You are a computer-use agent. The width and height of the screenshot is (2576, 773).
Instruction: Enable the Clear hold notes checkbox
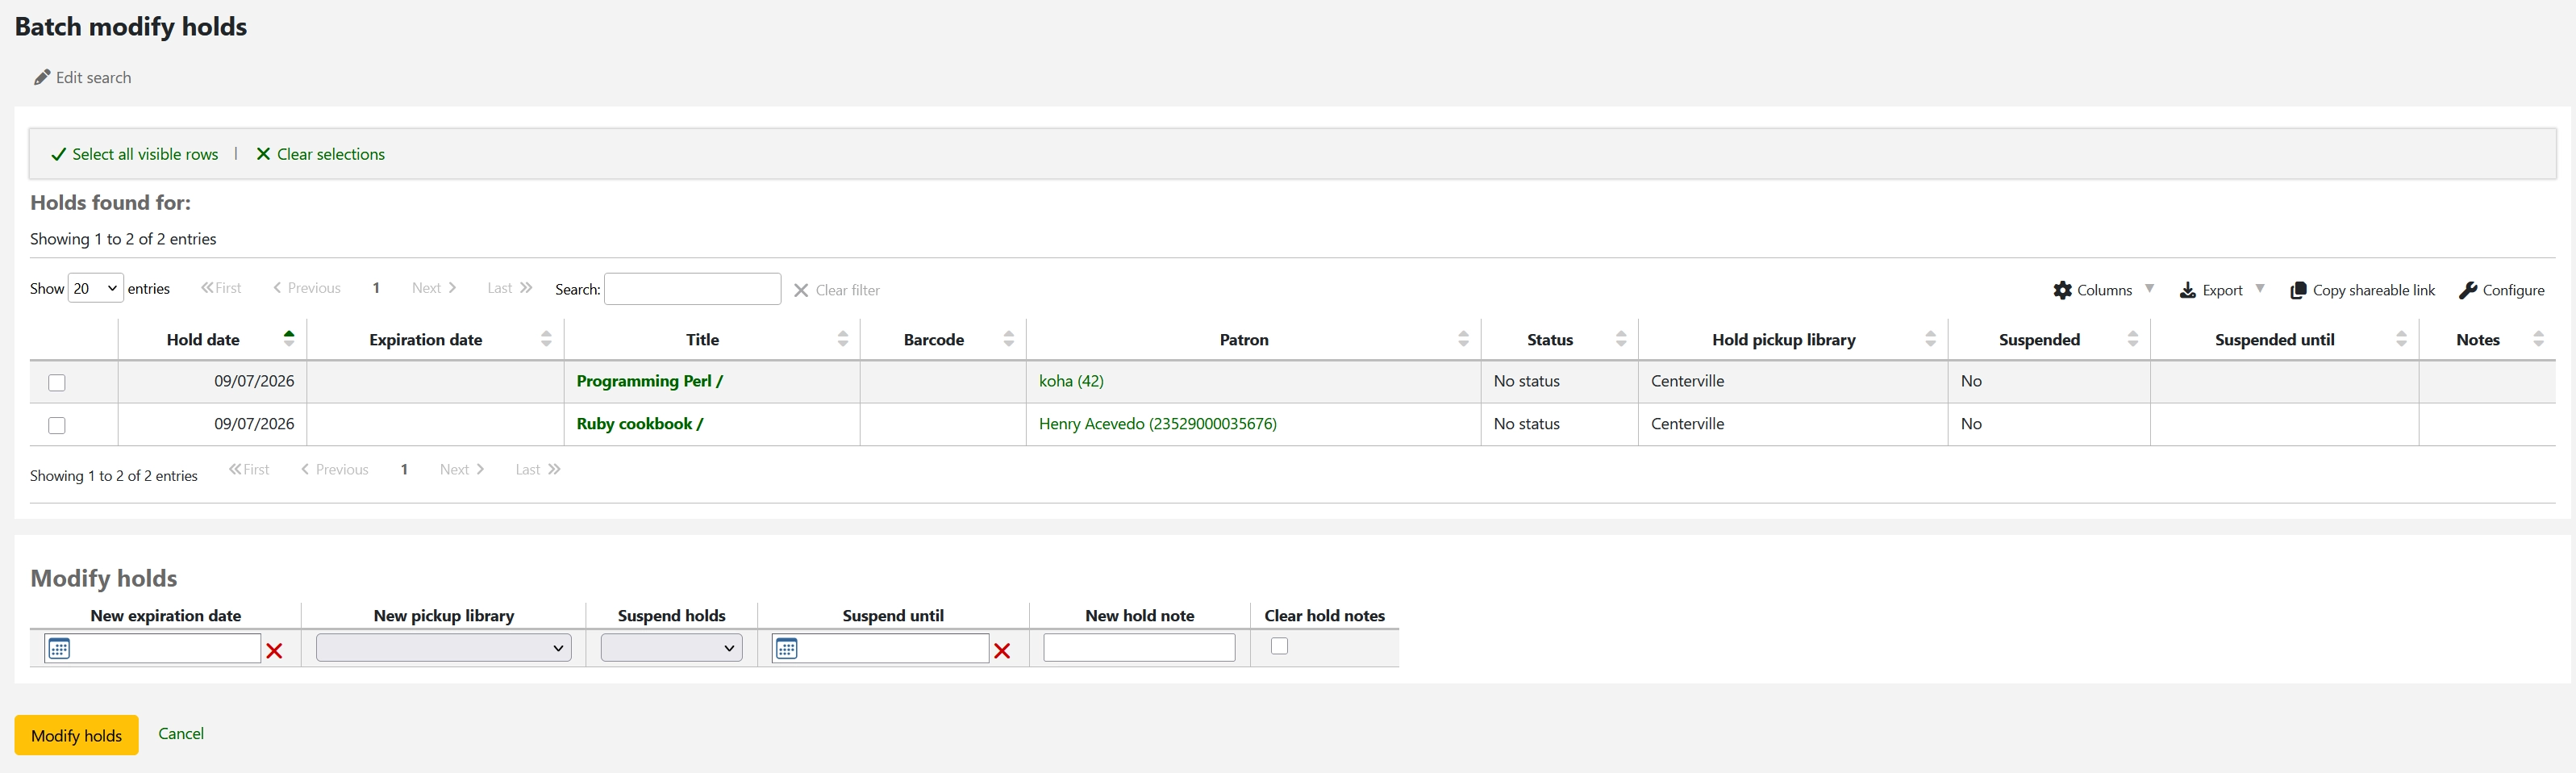coord(1279,646)
